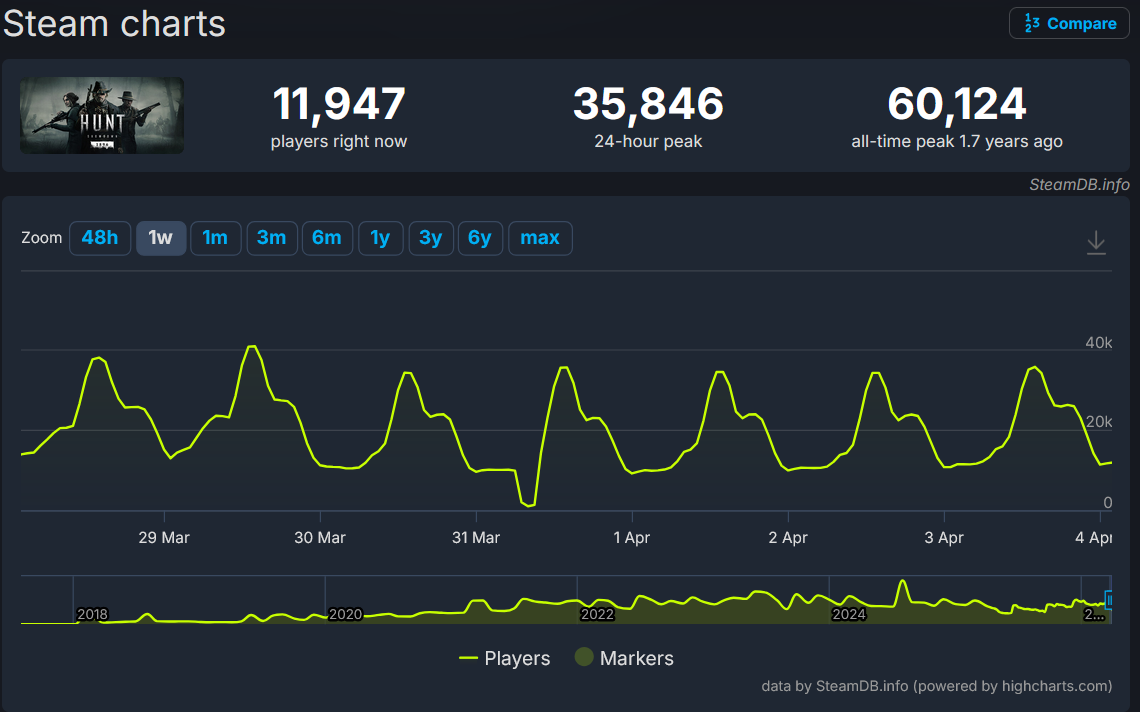Click the 35,846 24-hour peak value
The image size is (1140, 712).
[648, 103]
